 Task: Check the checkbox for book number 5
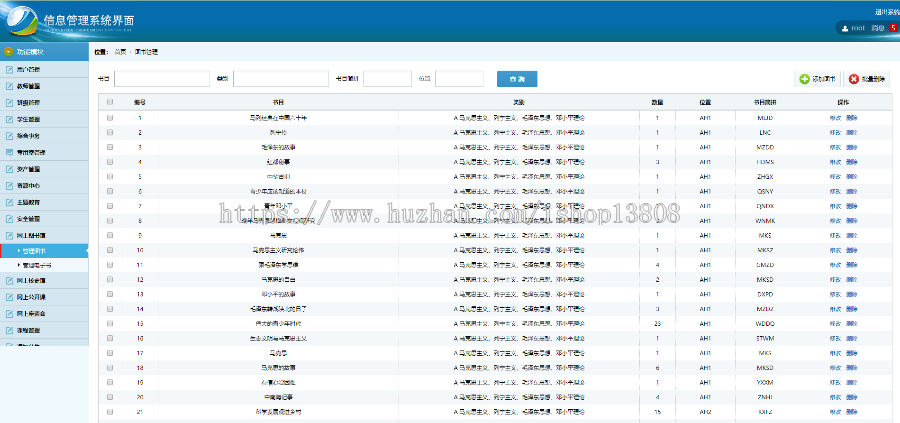pos(110,176)
